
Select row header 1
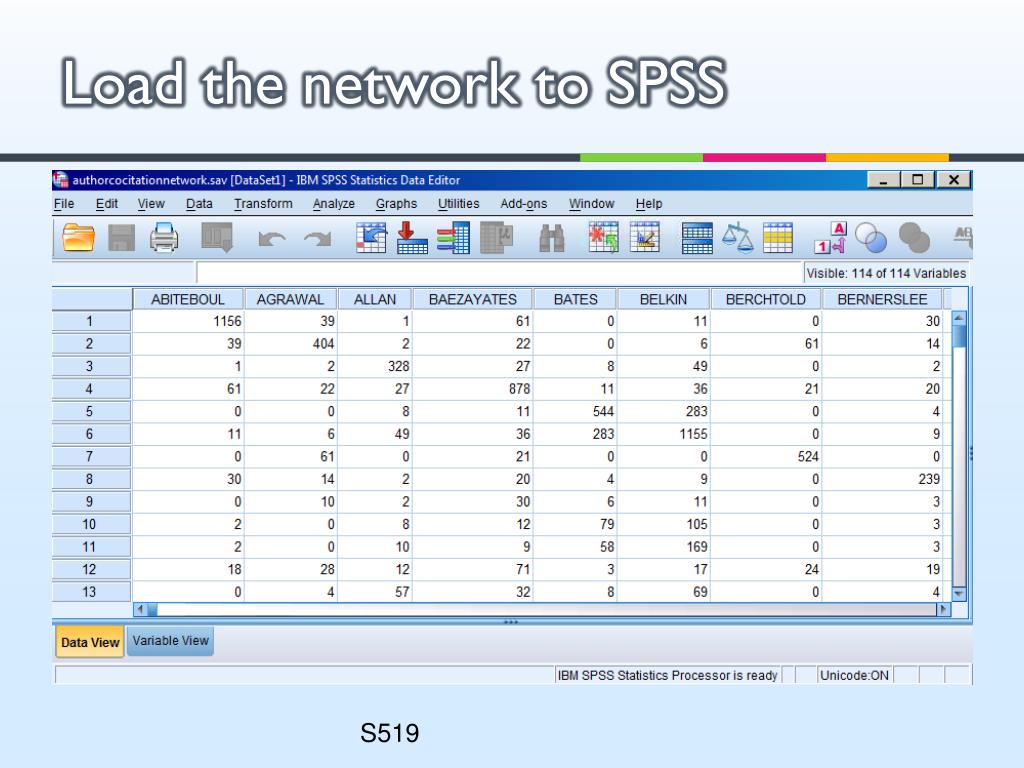pyautogui.click(x=91, y=321)
